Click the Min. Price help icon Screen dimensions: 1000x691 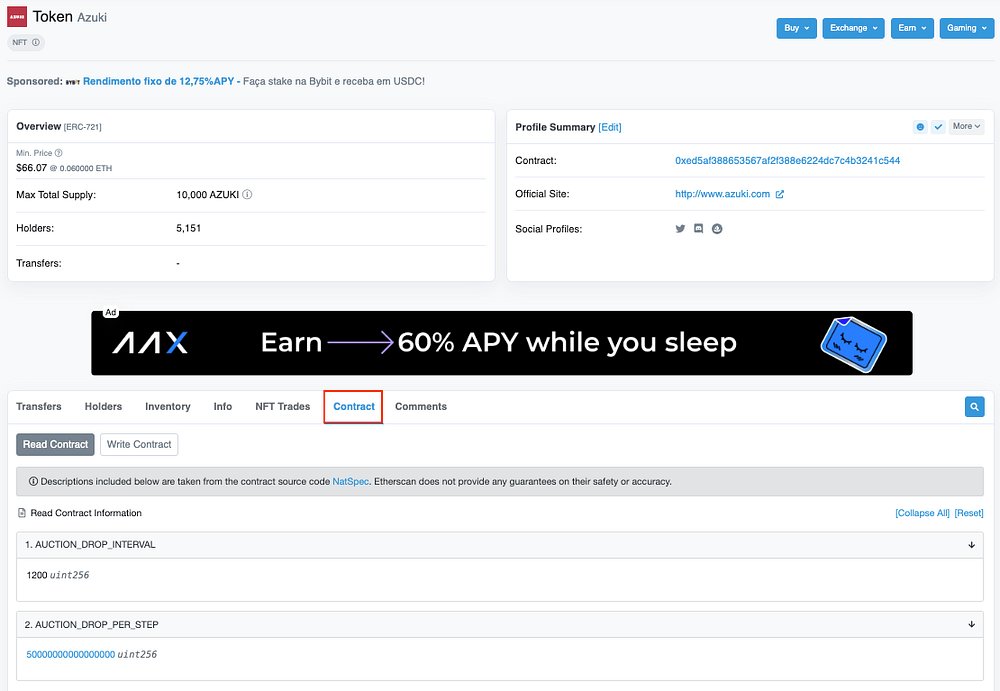click(x=59, y=153)
